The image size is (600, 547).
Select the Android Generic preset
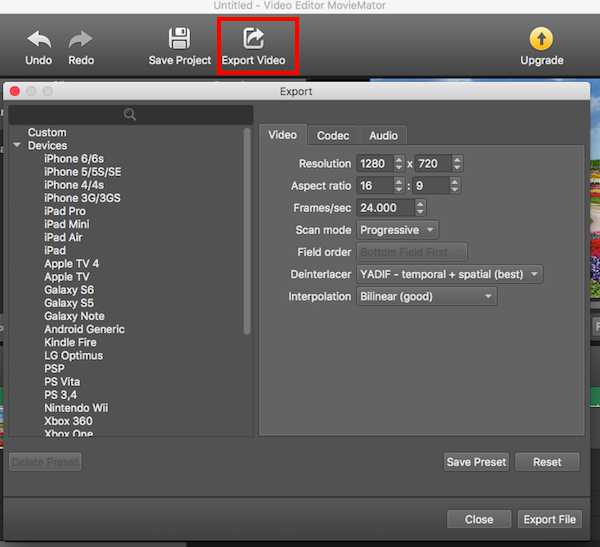point(85,329)
